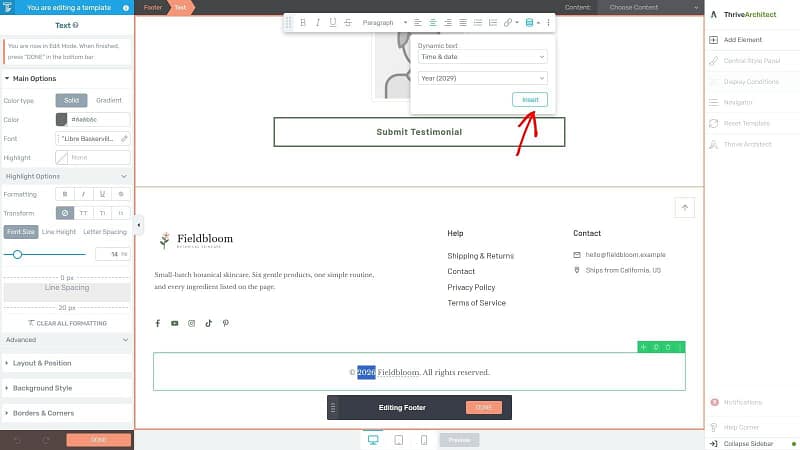Expand Layout & Position panel
Image resolution: width=800 pixels, height=450 pixels.
pos(66,363)
